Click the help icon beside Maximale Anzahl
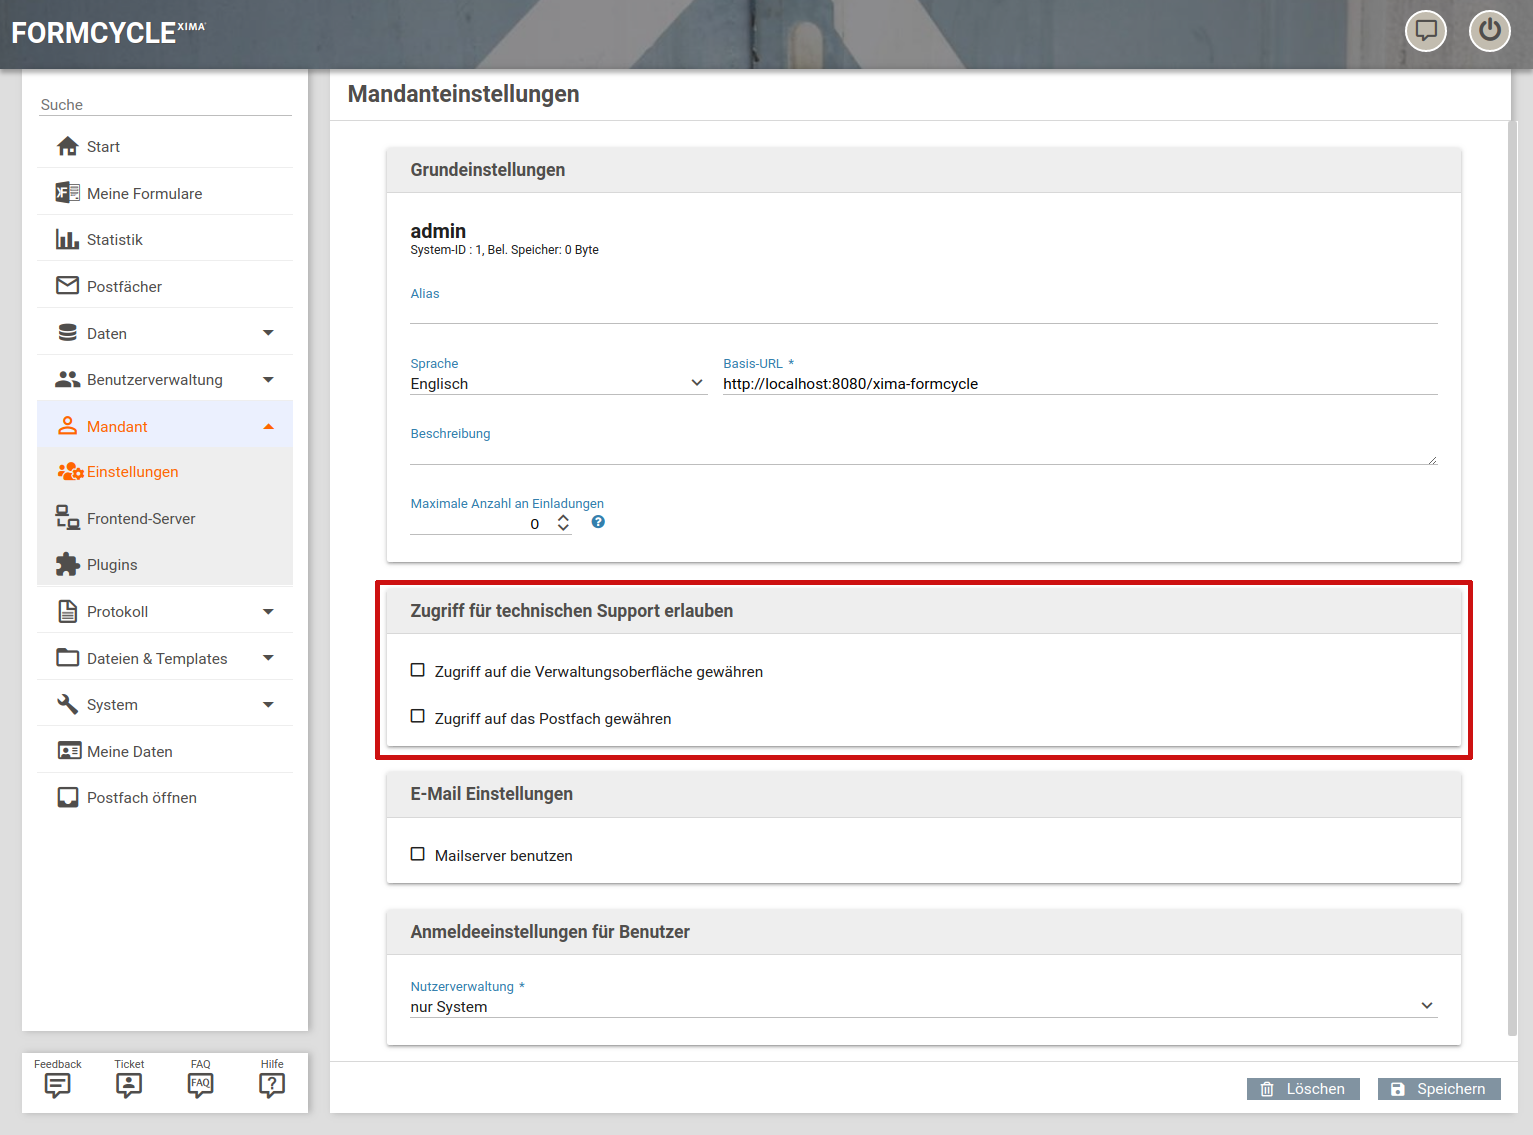The image size is (1533, 1135). (x=598, y=522)
